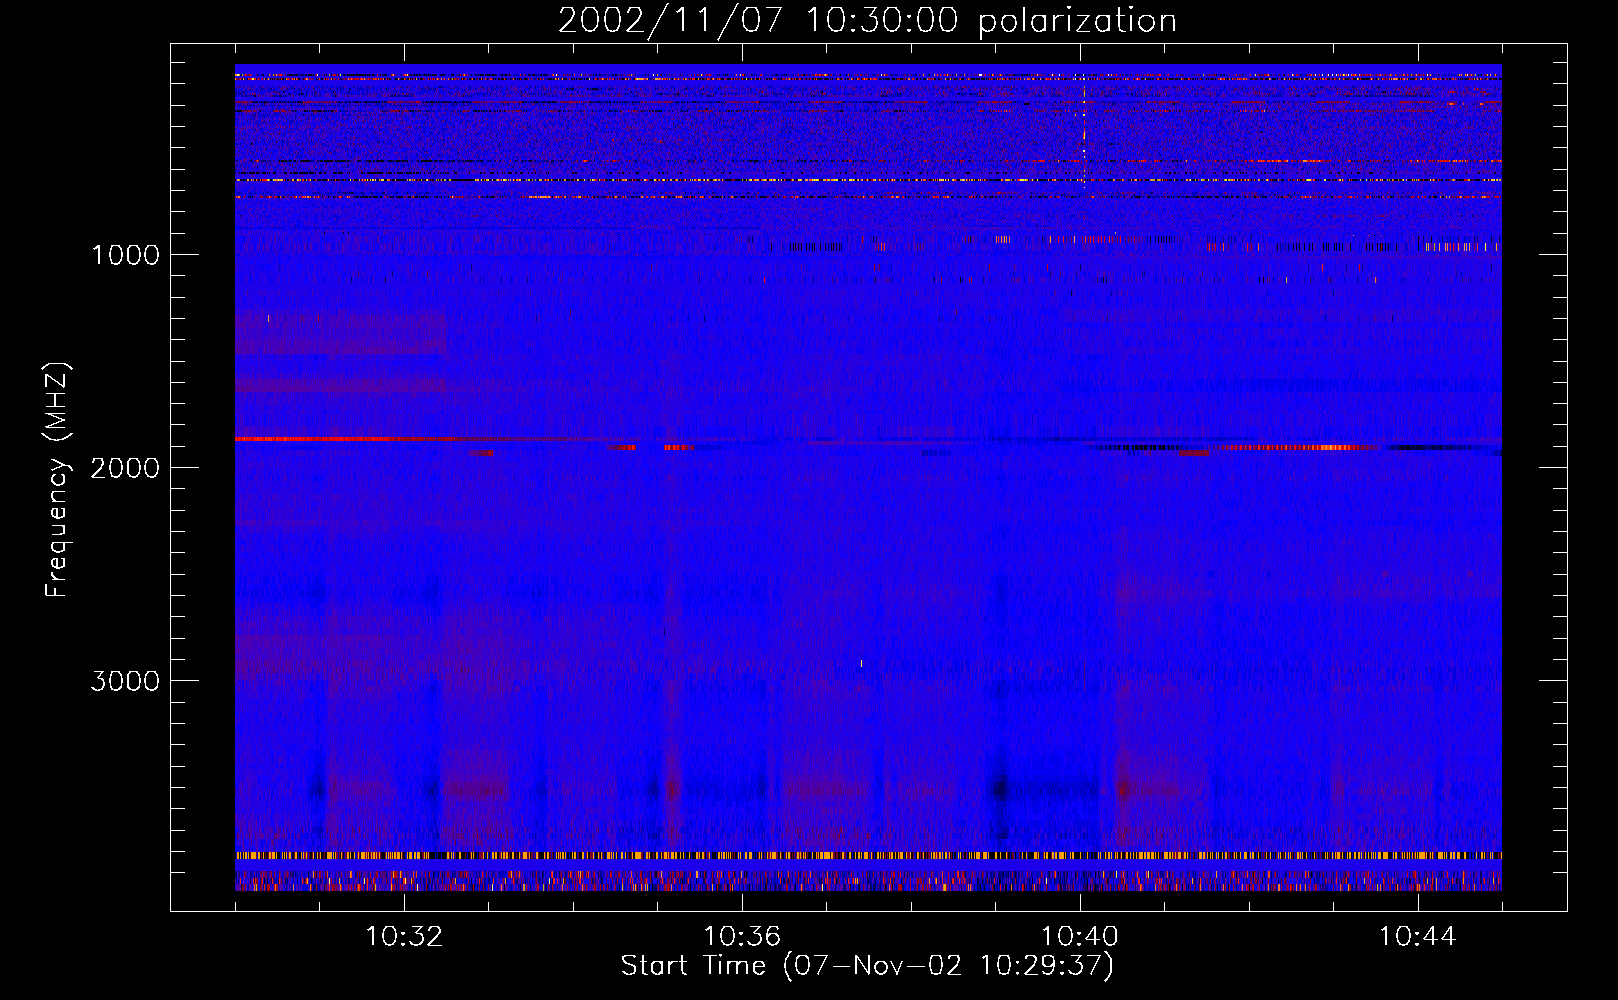Click the 10:44 time tick label

pos(1418,937)
